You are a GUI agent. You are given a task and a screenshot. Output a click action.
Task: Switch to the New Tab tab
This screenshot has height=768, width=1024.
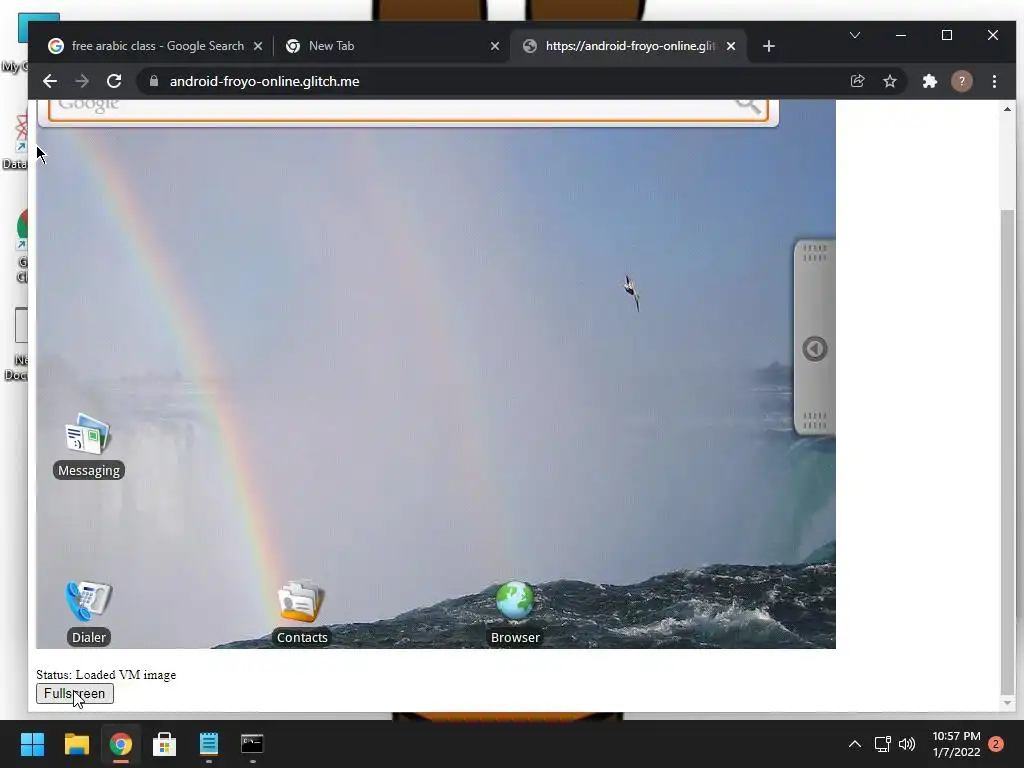(x=392, y=46)
